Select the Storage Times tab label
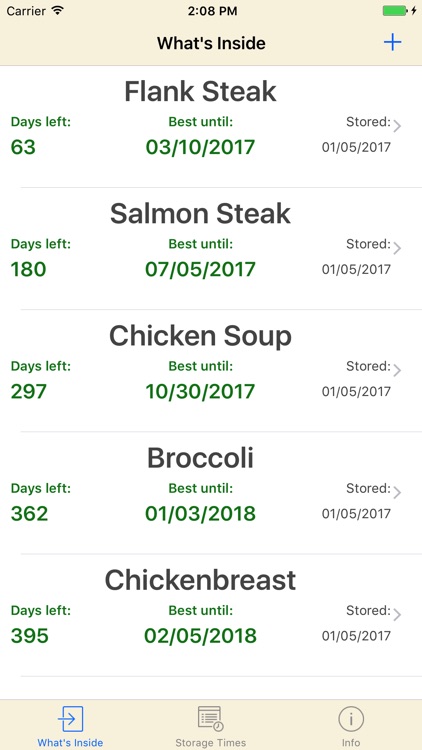This screenshot has width=422, height=750. [x=211, y=743]
